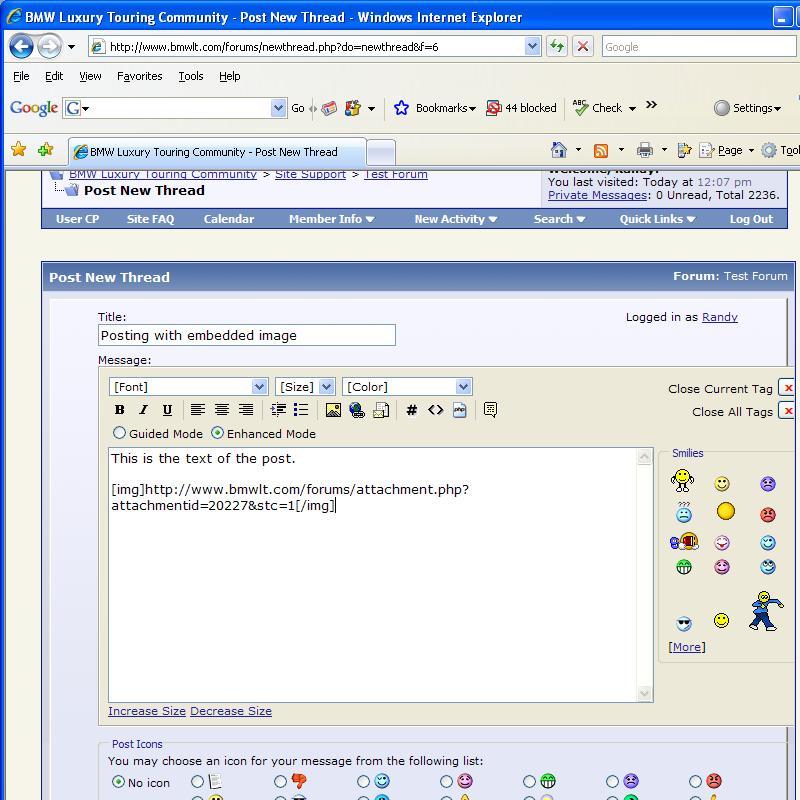Screen dimensions: 800x800
Task: Wrap text in HTML tags with <> icon
Action: [436, 410]
